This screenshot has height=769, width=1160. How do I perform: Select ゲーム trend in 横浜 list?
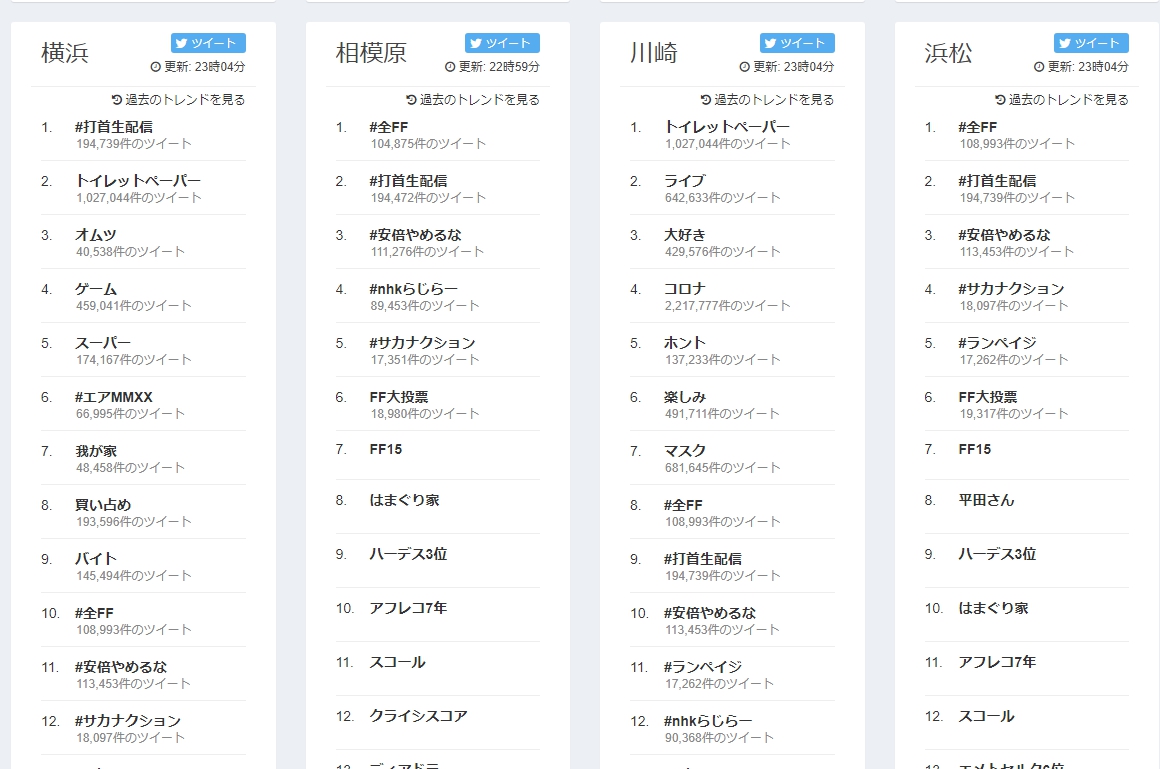[95, 289]
